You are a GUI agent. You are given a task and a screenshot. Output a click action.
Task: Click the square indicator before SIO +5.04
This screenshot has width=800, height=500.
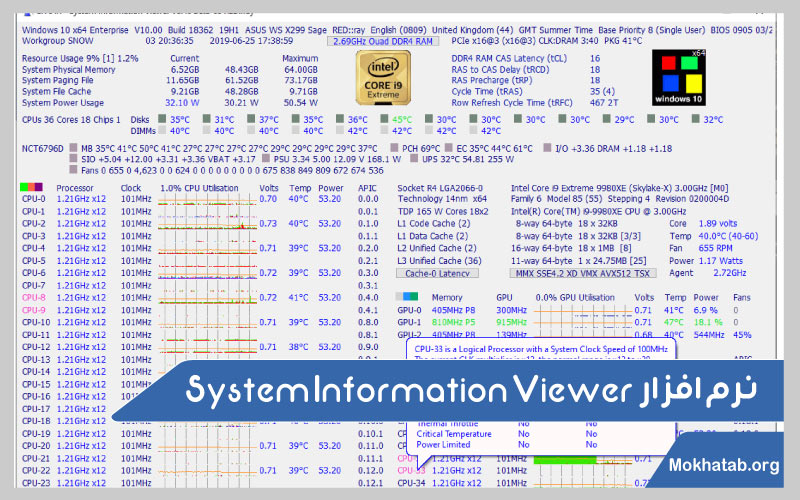pos(73,159)
